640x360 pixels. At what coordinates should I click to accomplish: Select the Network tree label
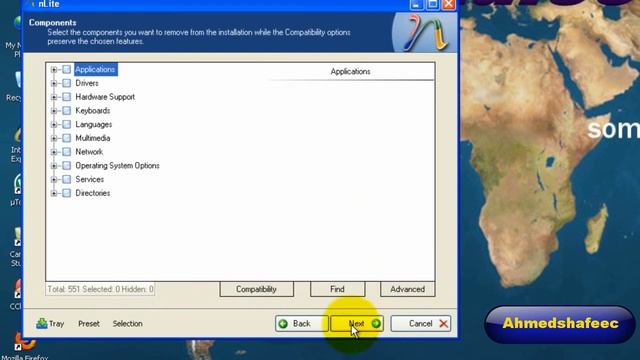tap(89, 152)
